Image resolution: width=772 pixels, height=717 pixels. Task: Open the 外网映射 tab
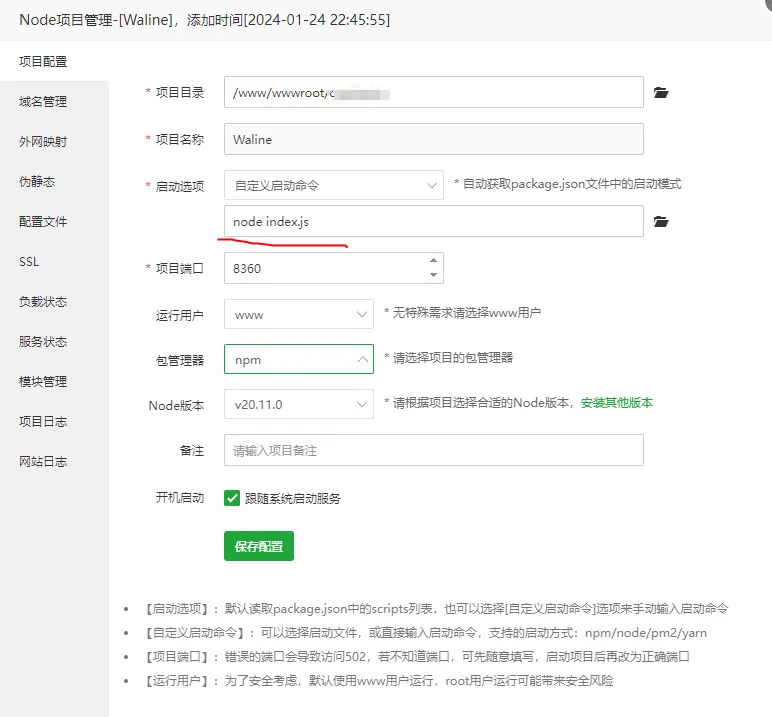43,142
